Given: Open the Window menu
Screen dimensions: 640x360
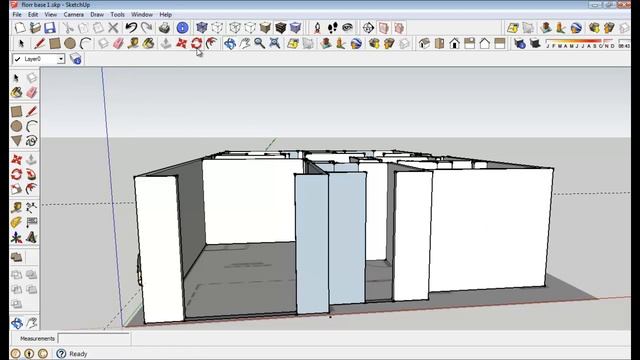Looking at the screenshot, I should click(x=142, y=14).
